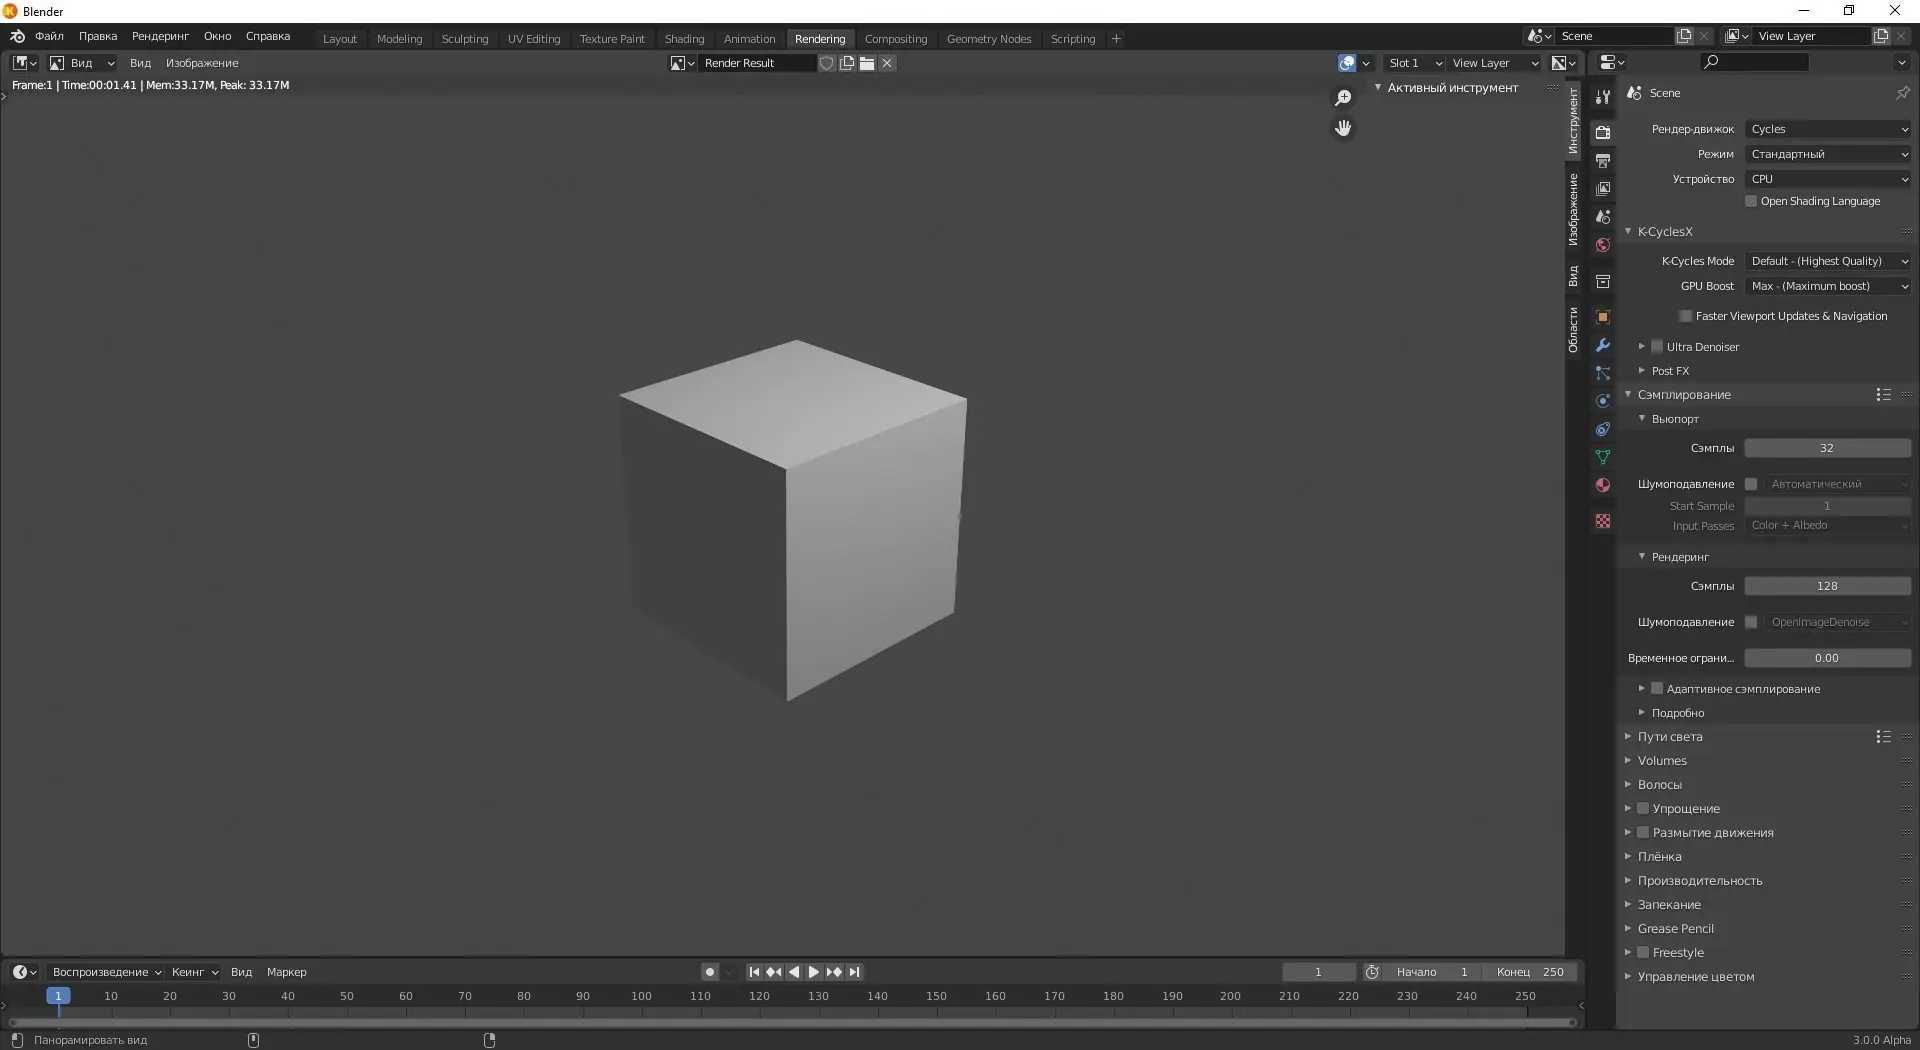Expand the Пути света section

coord(1670,737)
